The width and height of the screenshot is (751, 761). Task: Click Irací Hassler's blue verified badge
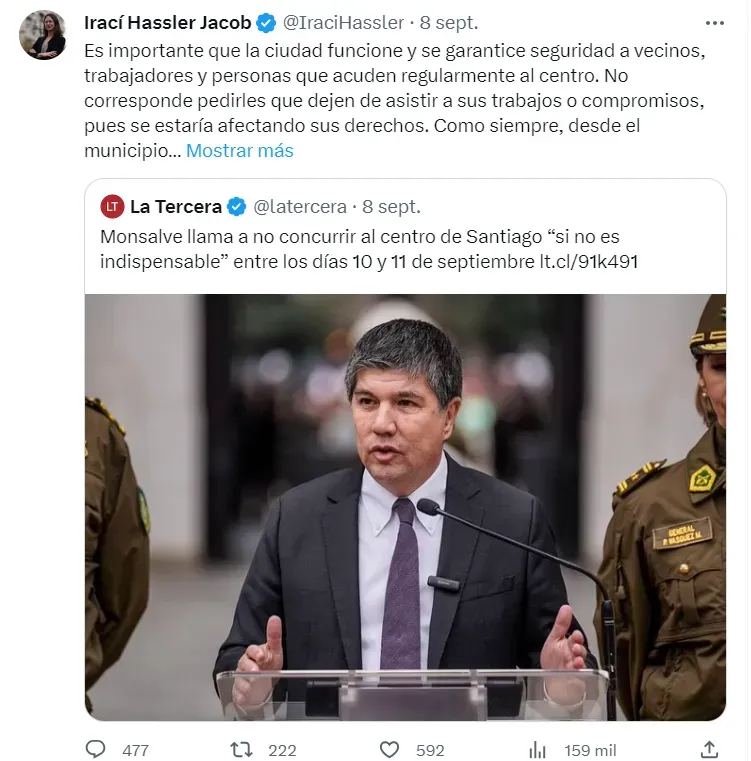266,23
